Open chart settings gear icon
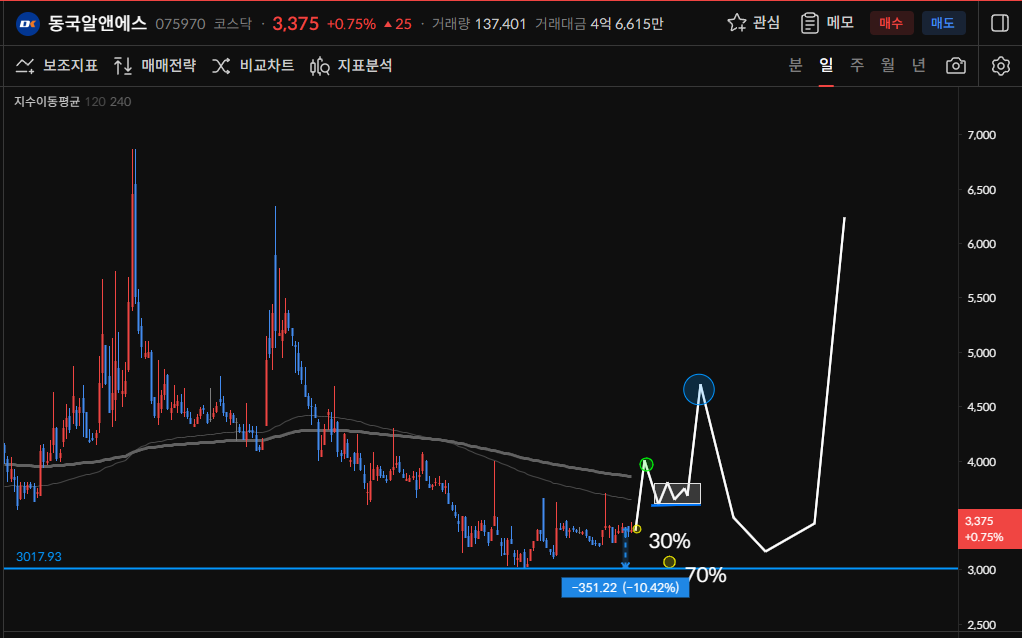 (x=1000, y=66)
